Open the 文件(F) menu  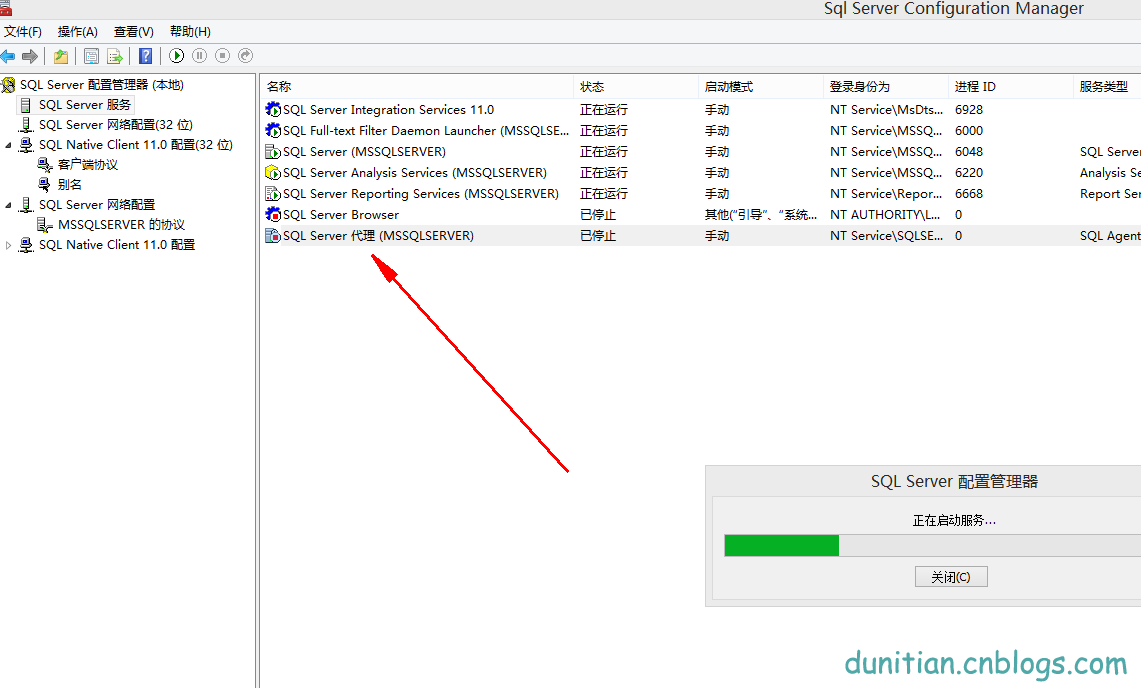click(23, 32)
